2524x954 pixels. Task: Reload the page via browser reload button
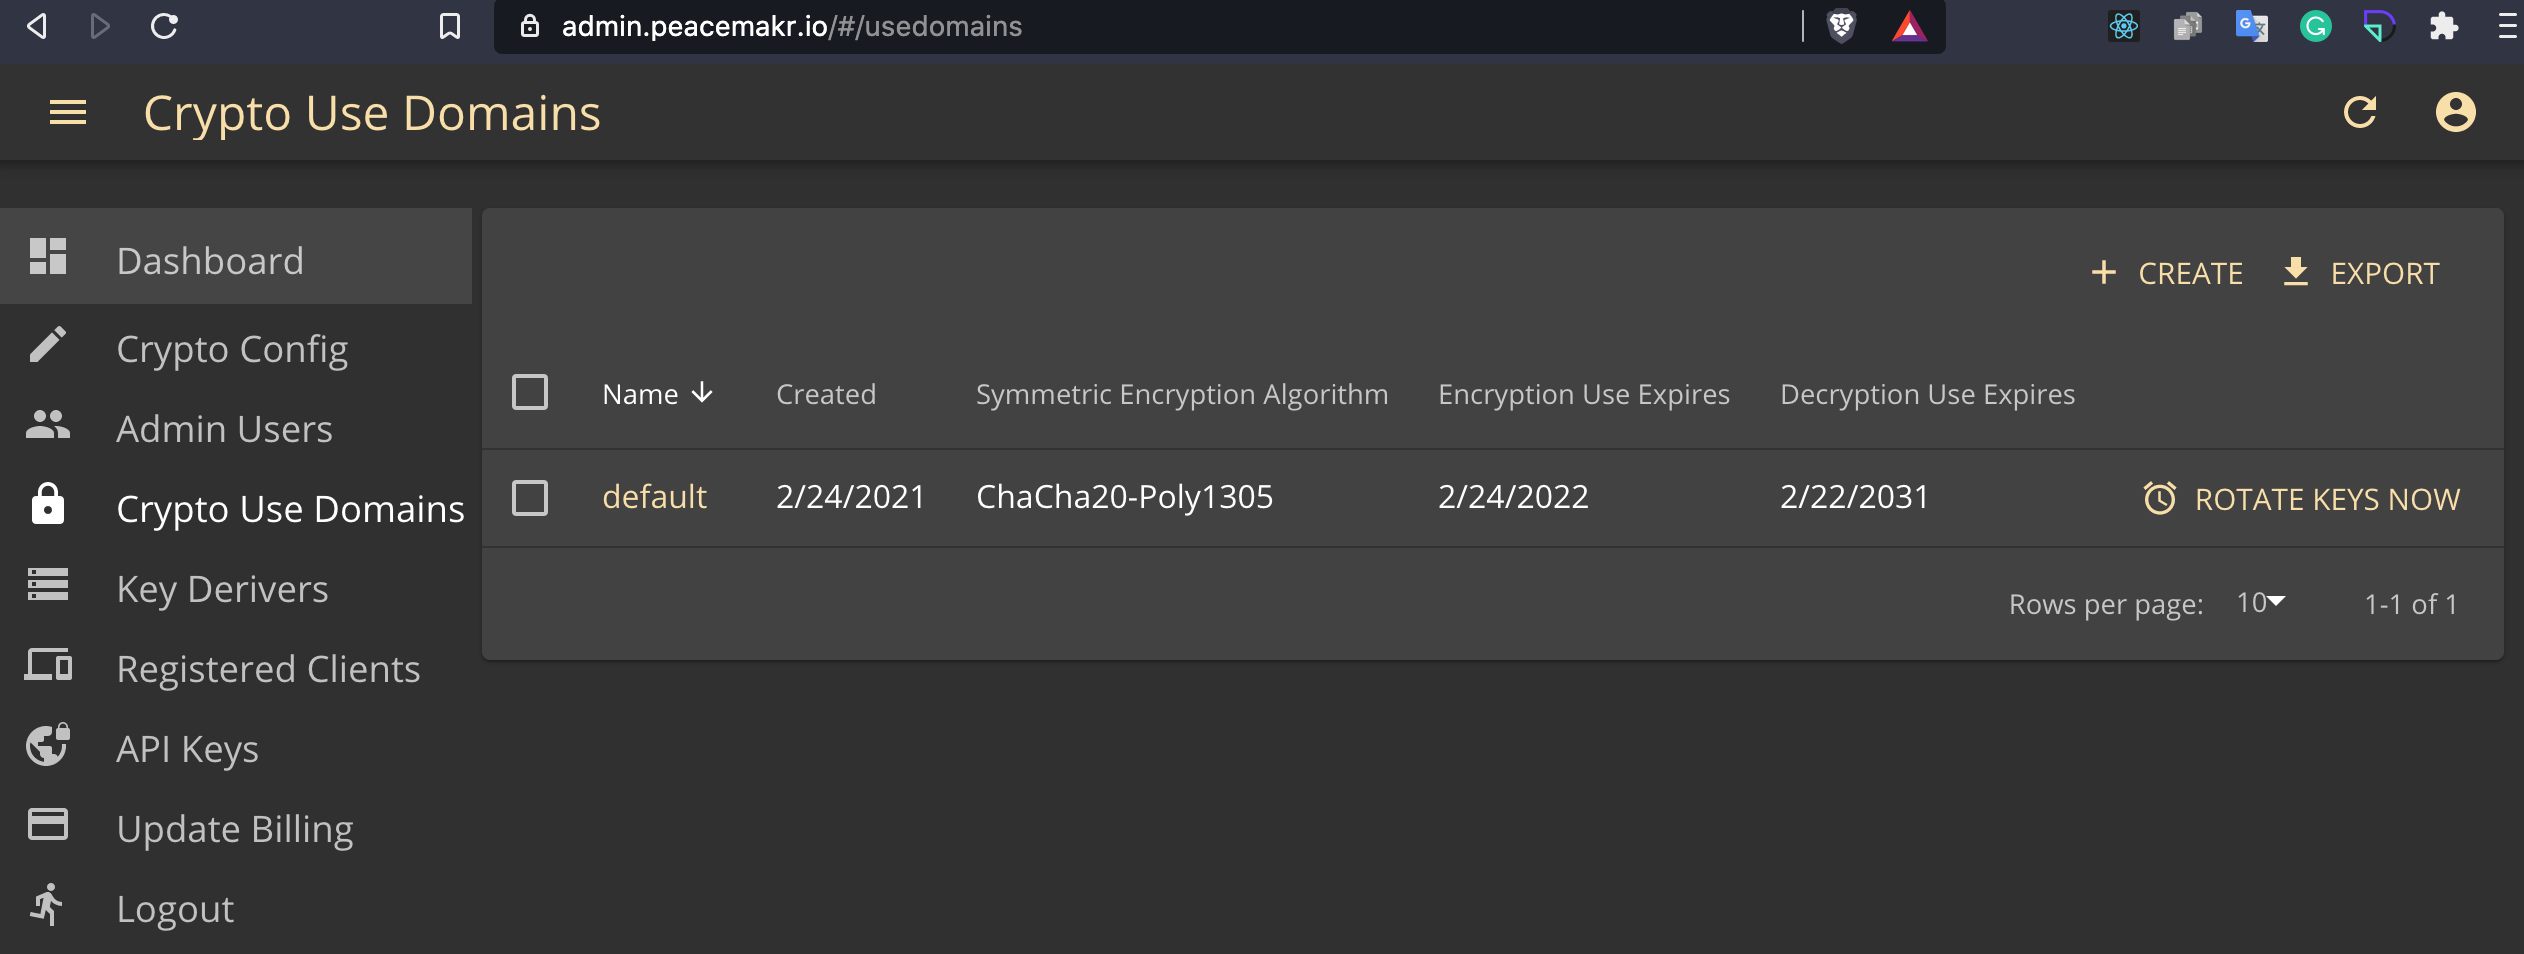click(164, 26)
